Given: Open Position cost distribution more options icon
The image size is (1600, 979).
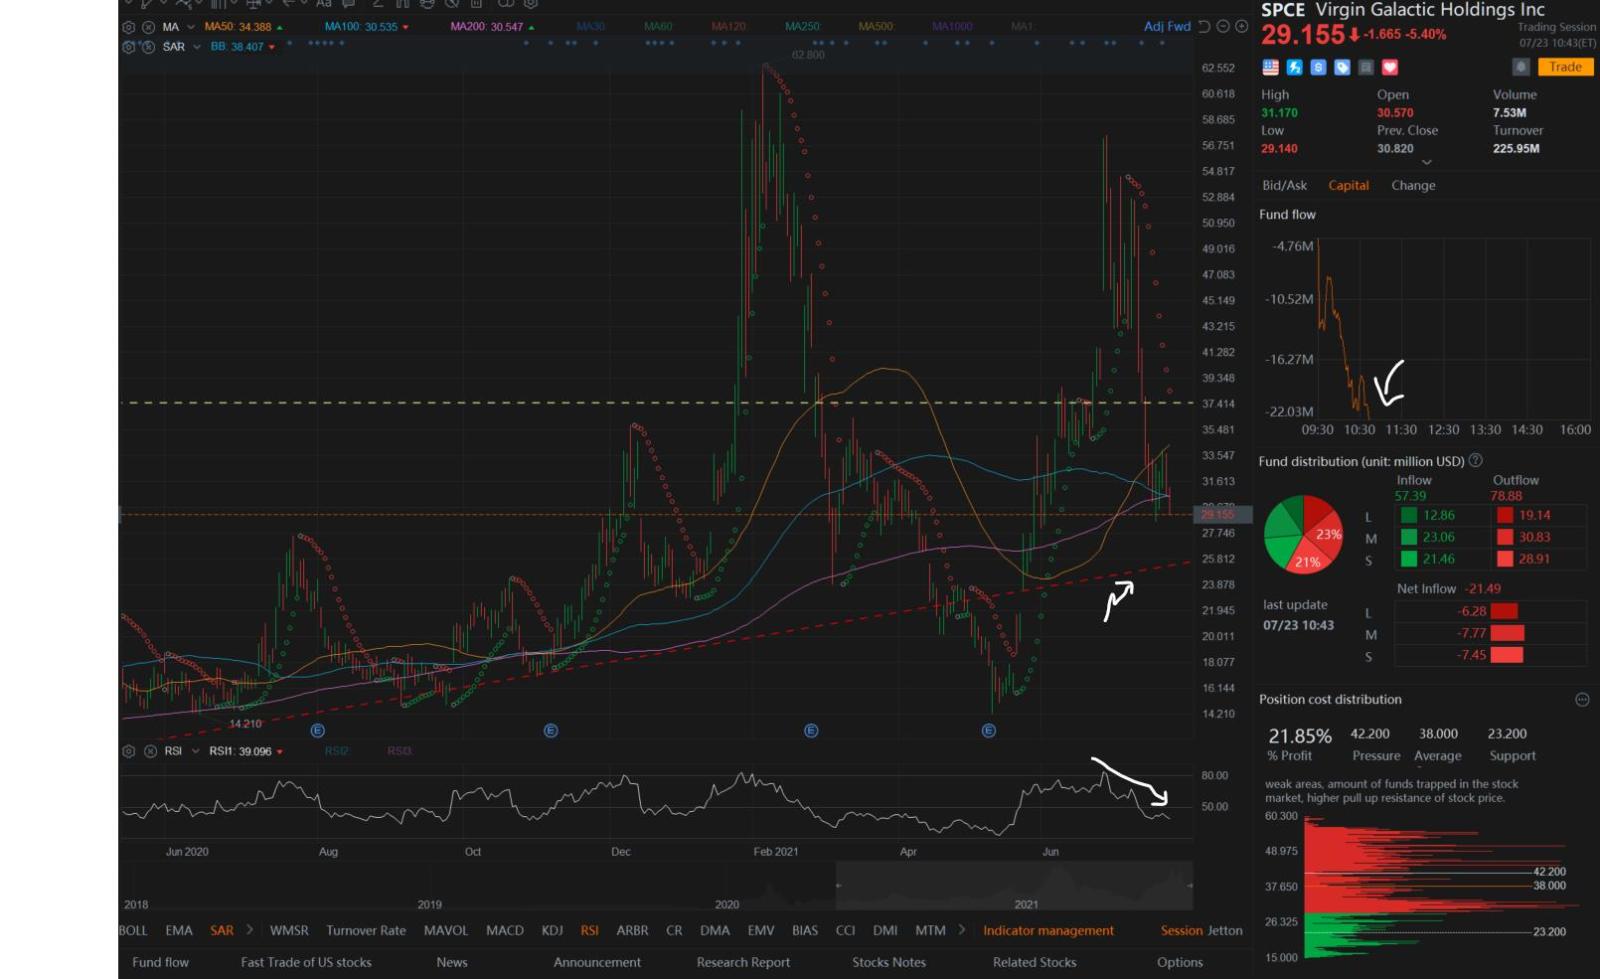Looking at the screenshot, I should (x=1582, y=699).
